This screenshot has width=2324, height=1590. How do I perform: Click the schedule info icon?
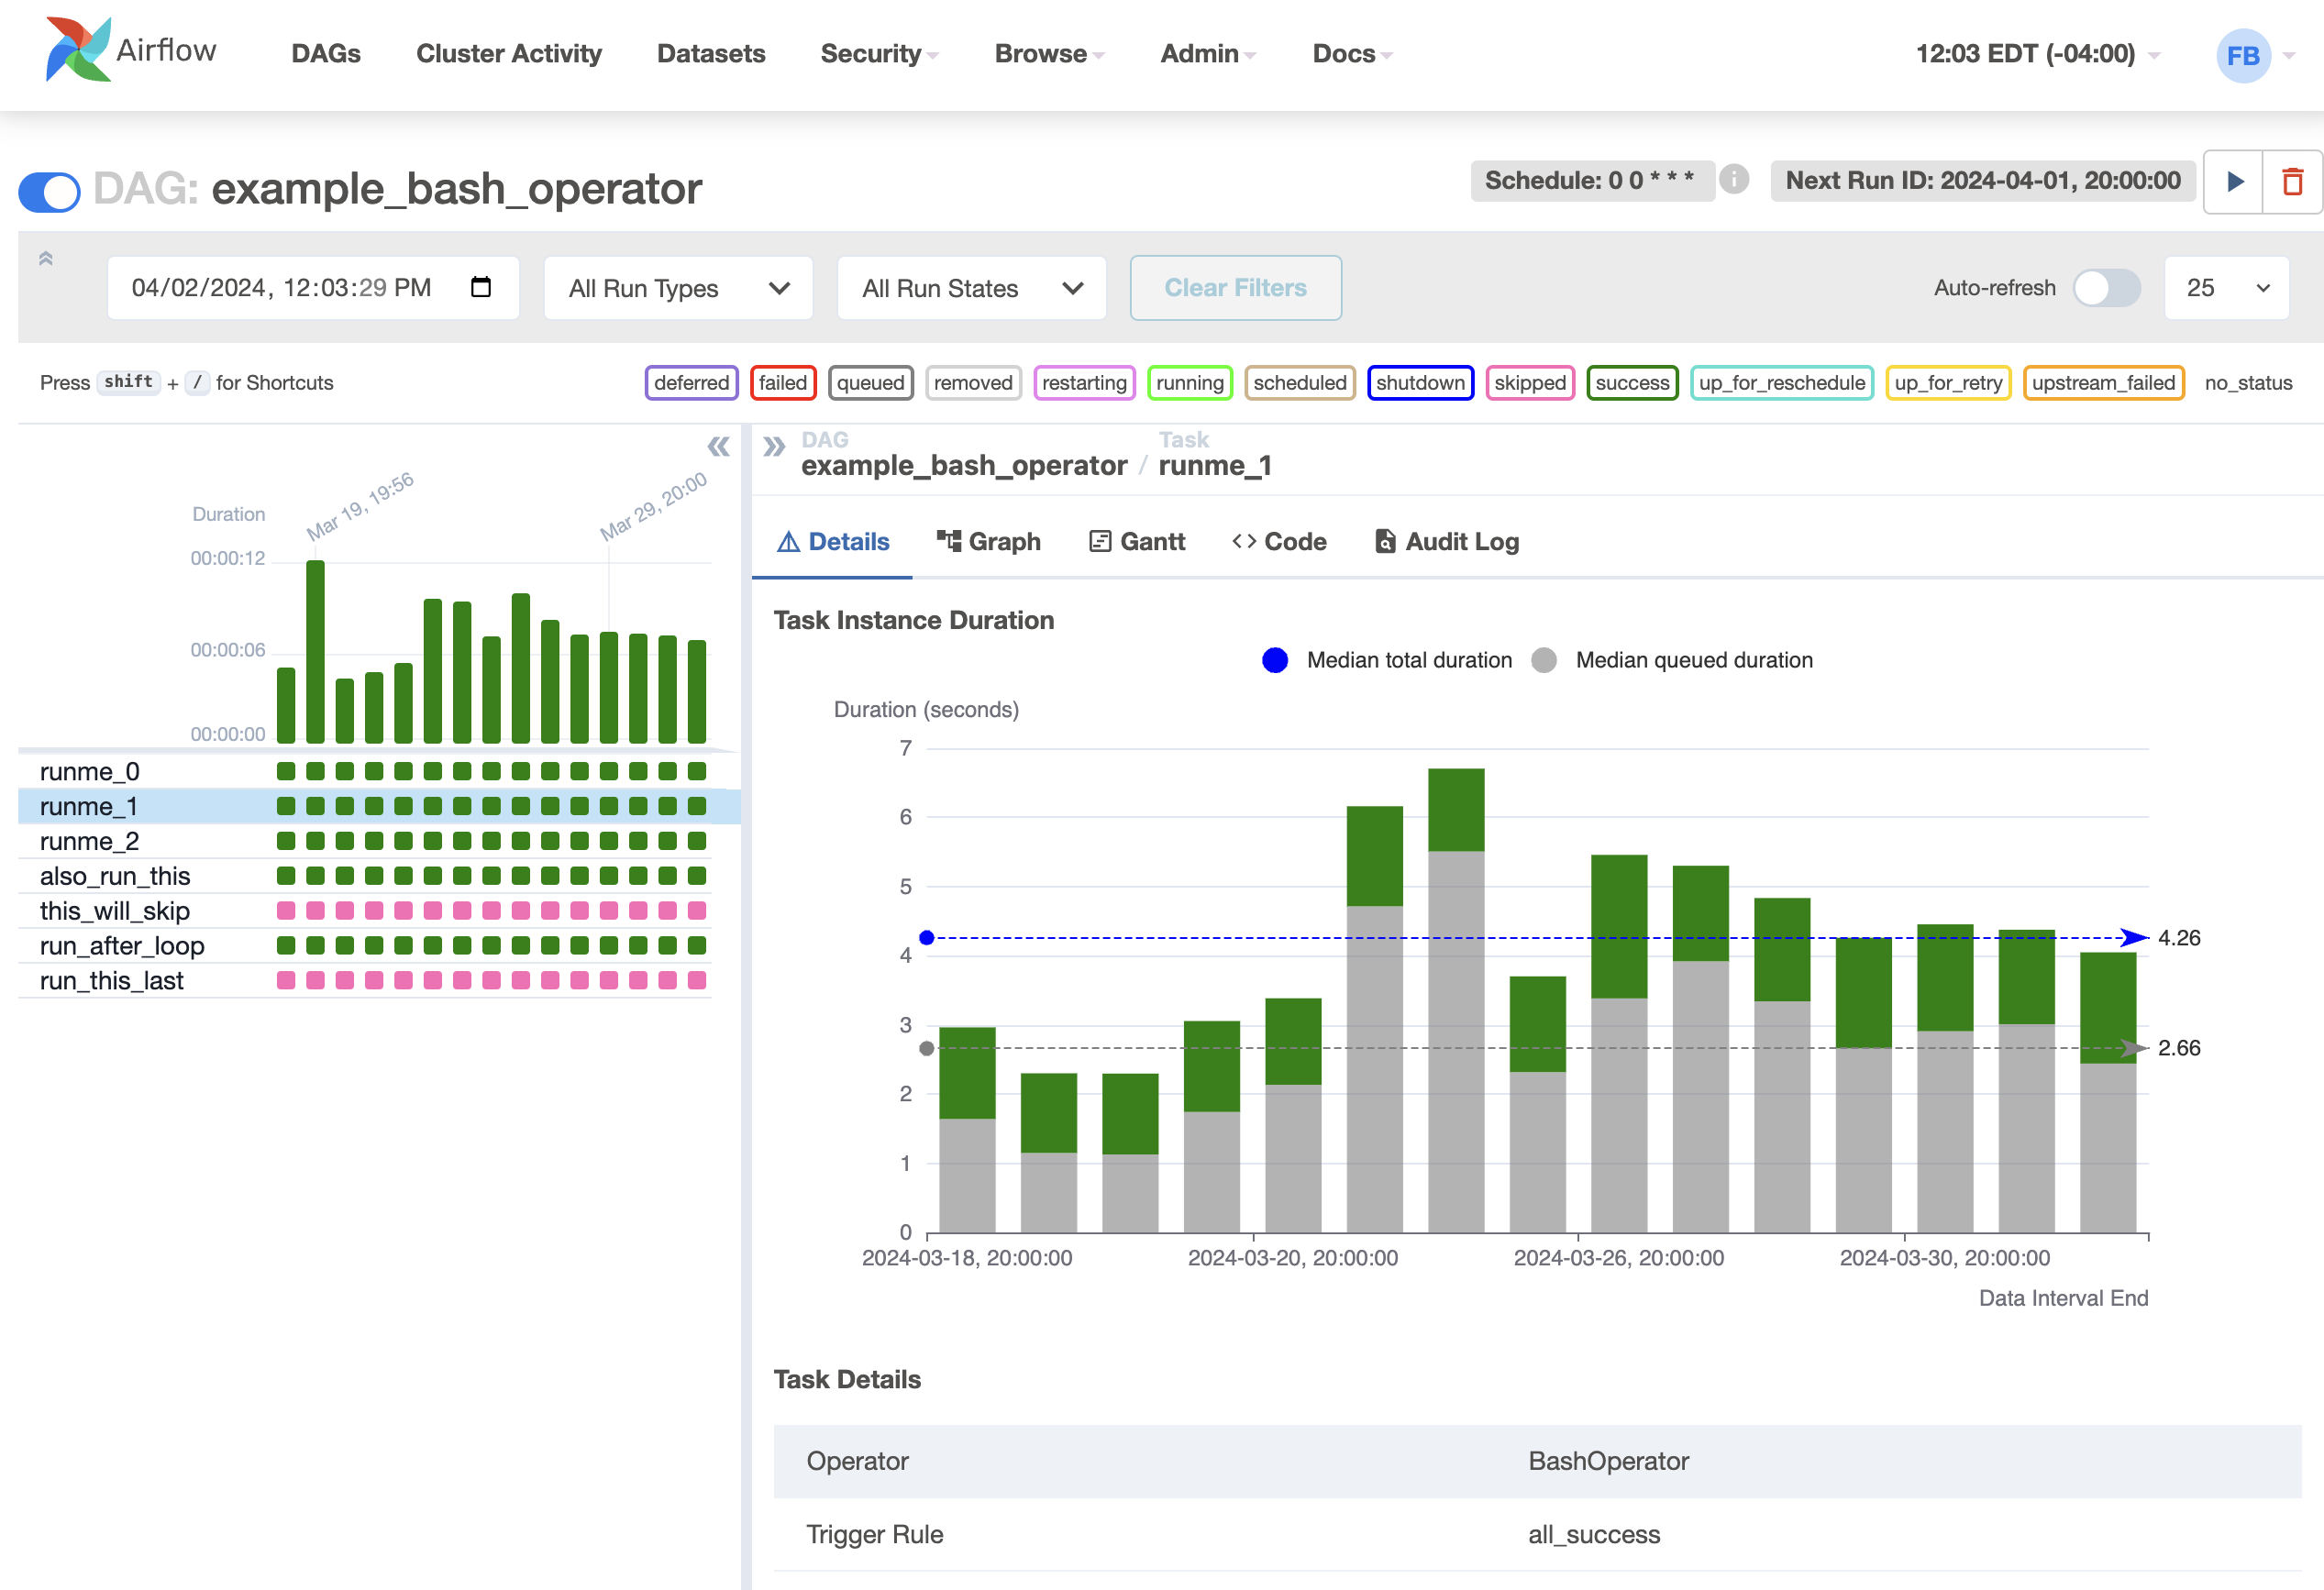point(1733,180)
